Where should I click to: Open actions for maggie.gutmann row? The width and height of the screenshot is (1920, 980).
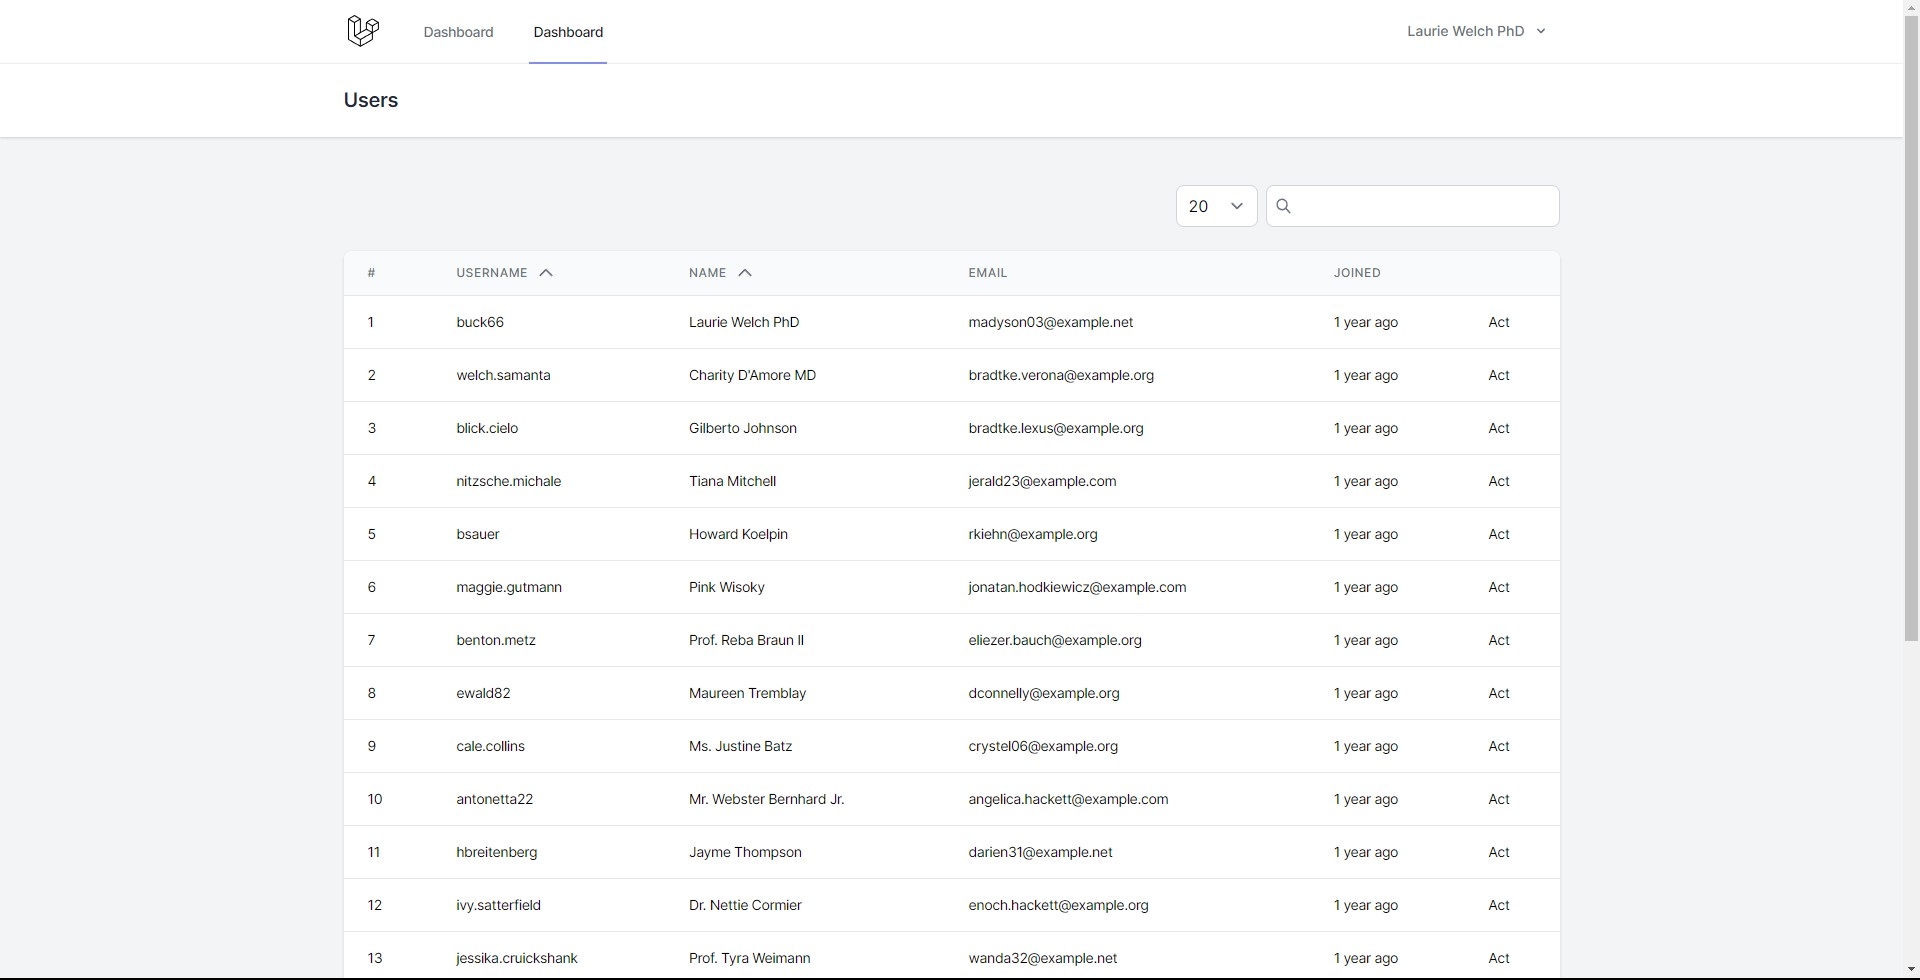click(x=1499, y=587)
